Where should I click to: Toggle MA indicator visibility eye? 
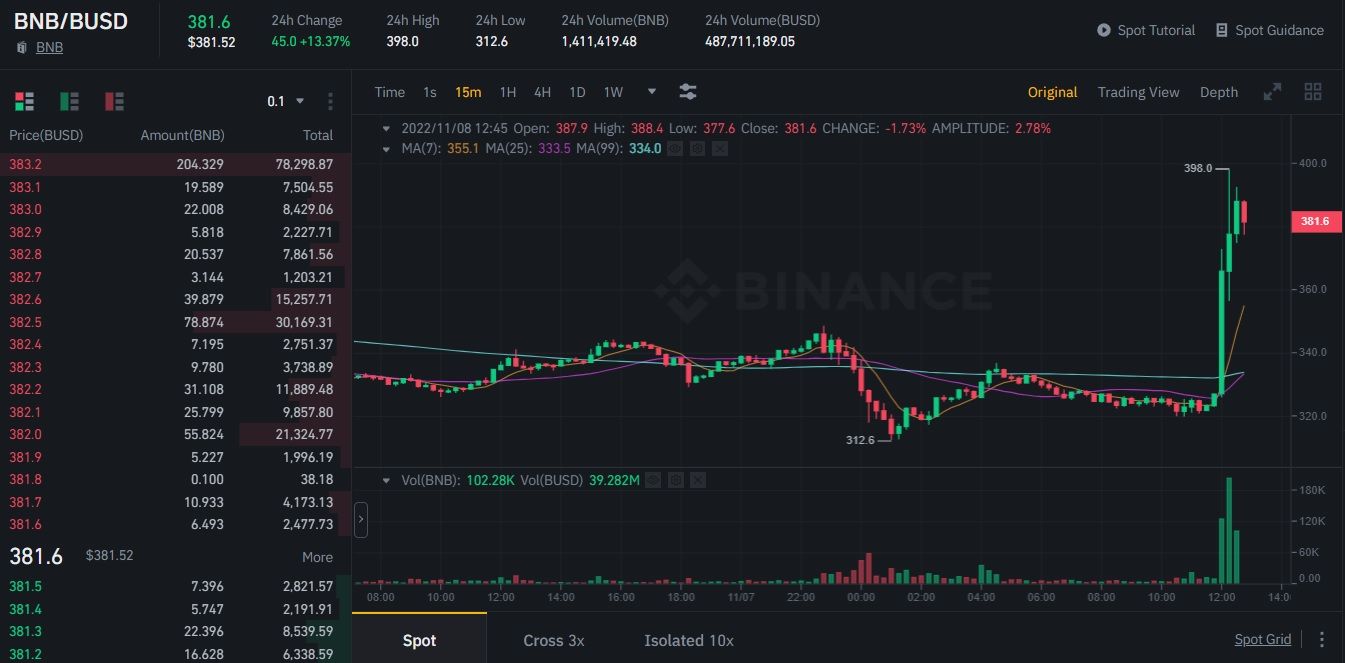(x=675, y=148)
